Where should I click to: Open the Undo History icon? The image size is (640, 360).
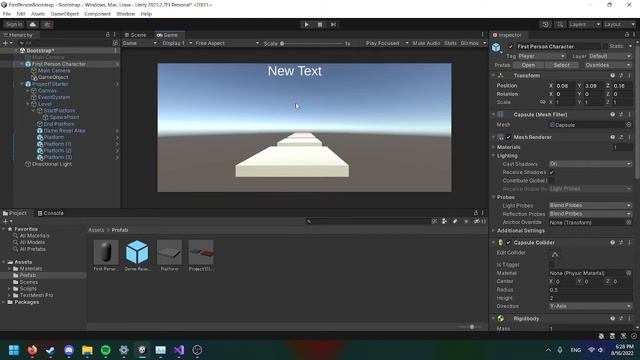coord(545,24)
